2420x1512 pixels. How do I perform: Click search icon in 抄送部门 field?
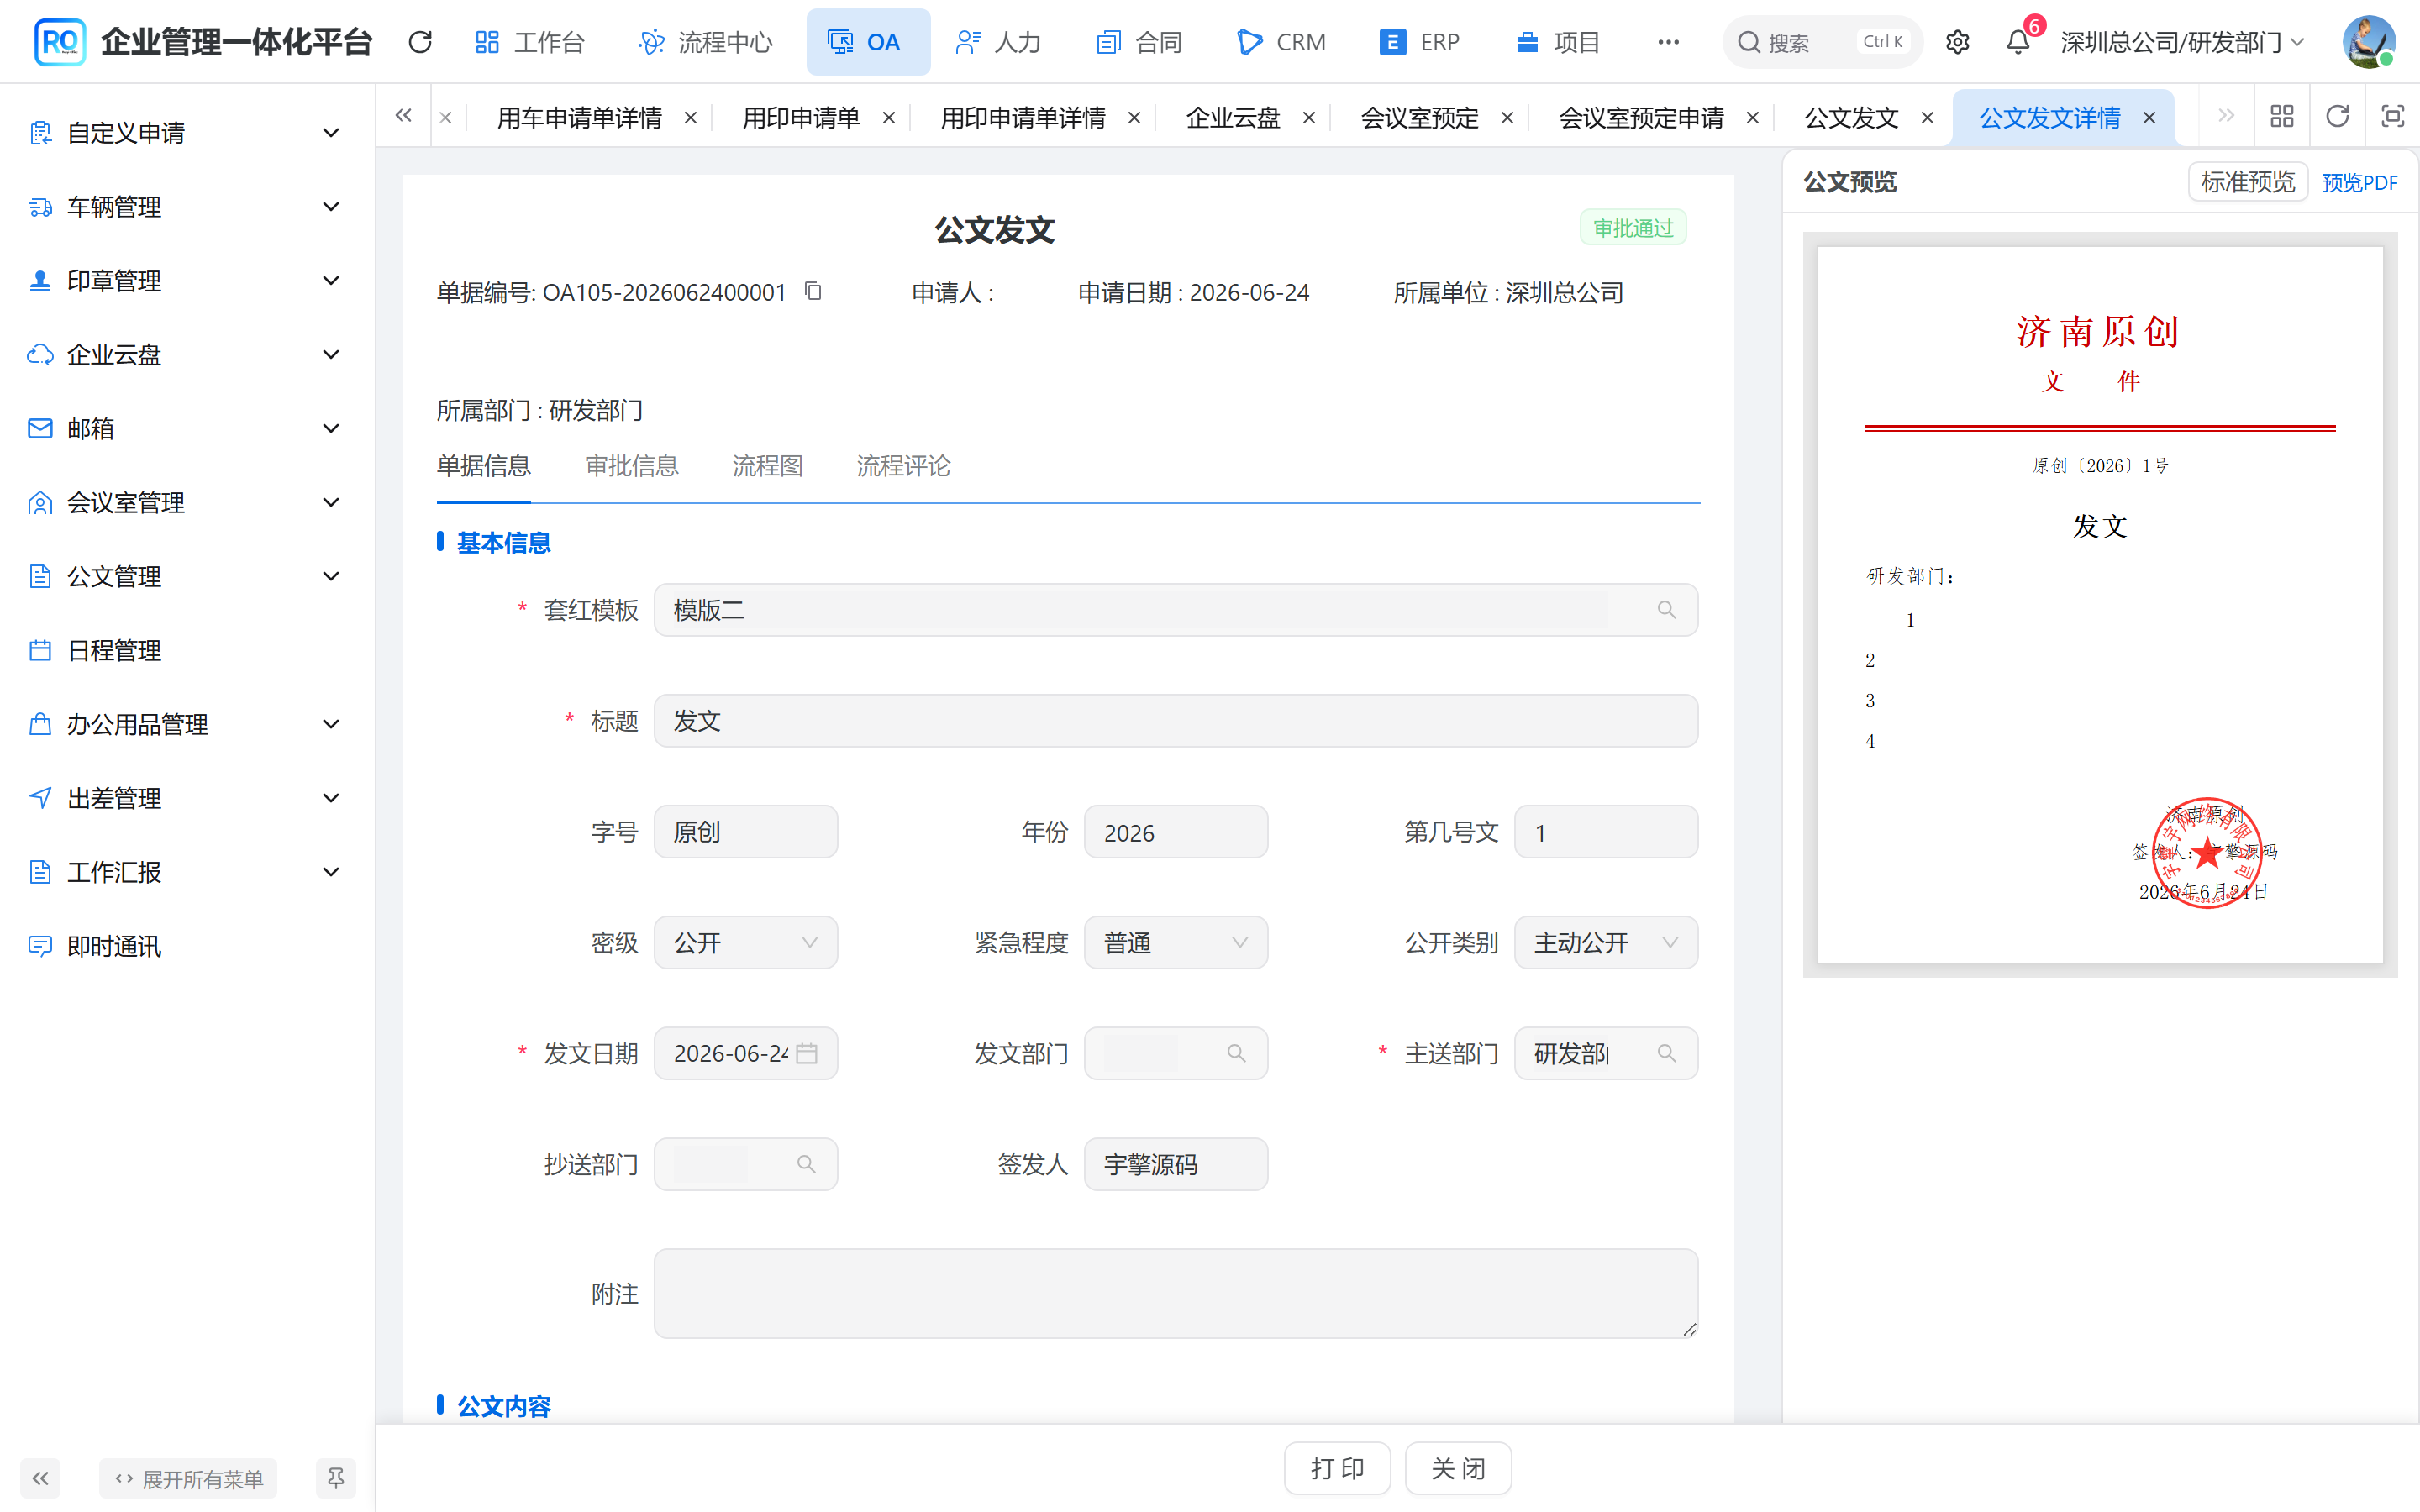(806, 1164)
